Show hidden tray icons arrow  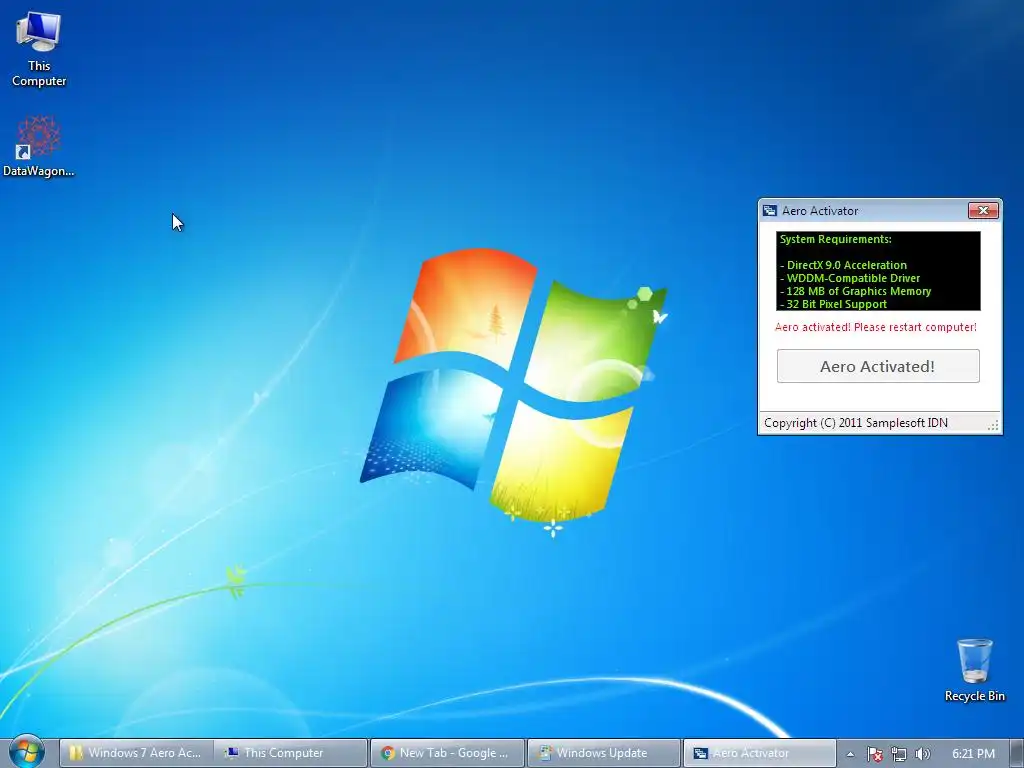850,754
